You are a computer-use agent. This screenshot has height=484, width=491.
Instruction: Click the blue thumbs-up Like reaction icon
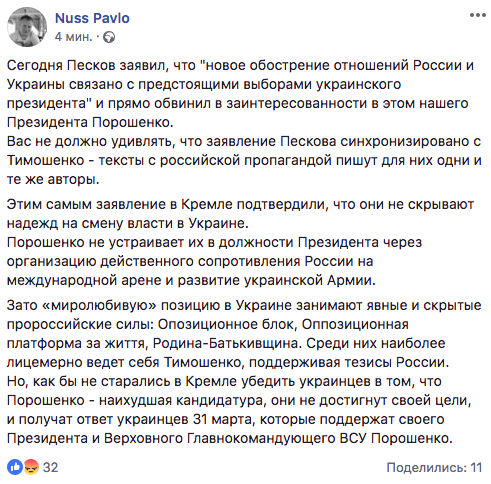15,467
